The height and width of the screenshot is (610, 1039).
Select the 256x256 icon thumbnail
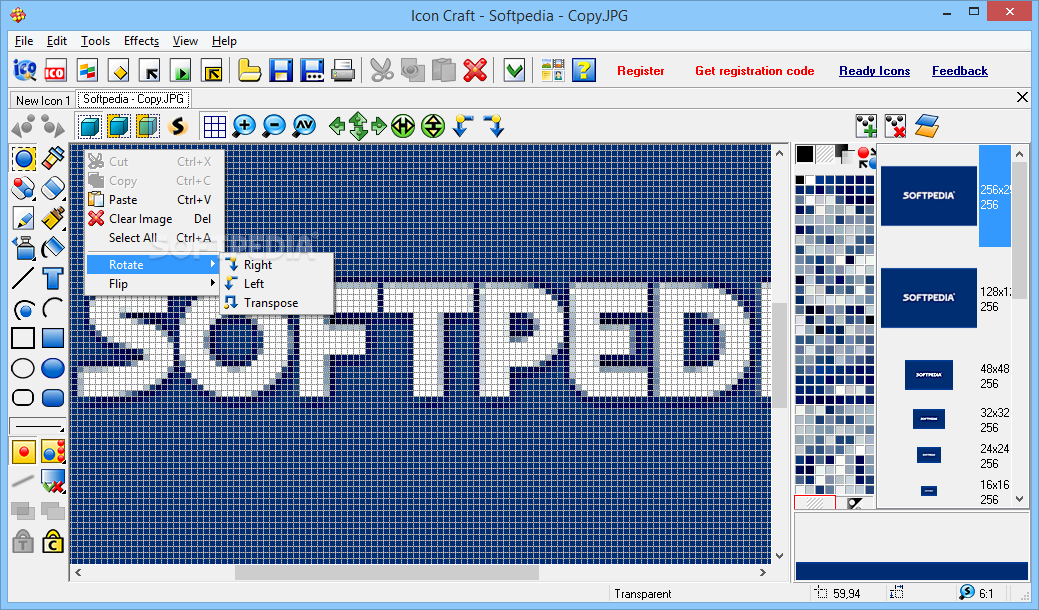pos(928,196)
